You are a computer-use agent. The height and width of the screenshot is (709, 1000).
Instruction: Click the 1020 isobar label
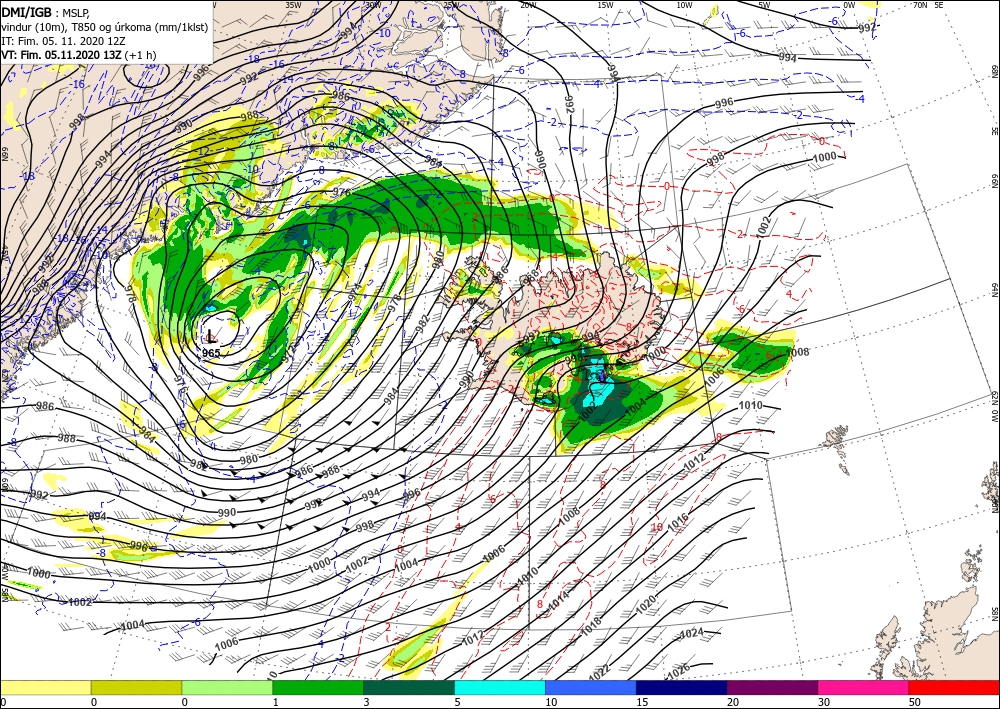pos(645,602)
